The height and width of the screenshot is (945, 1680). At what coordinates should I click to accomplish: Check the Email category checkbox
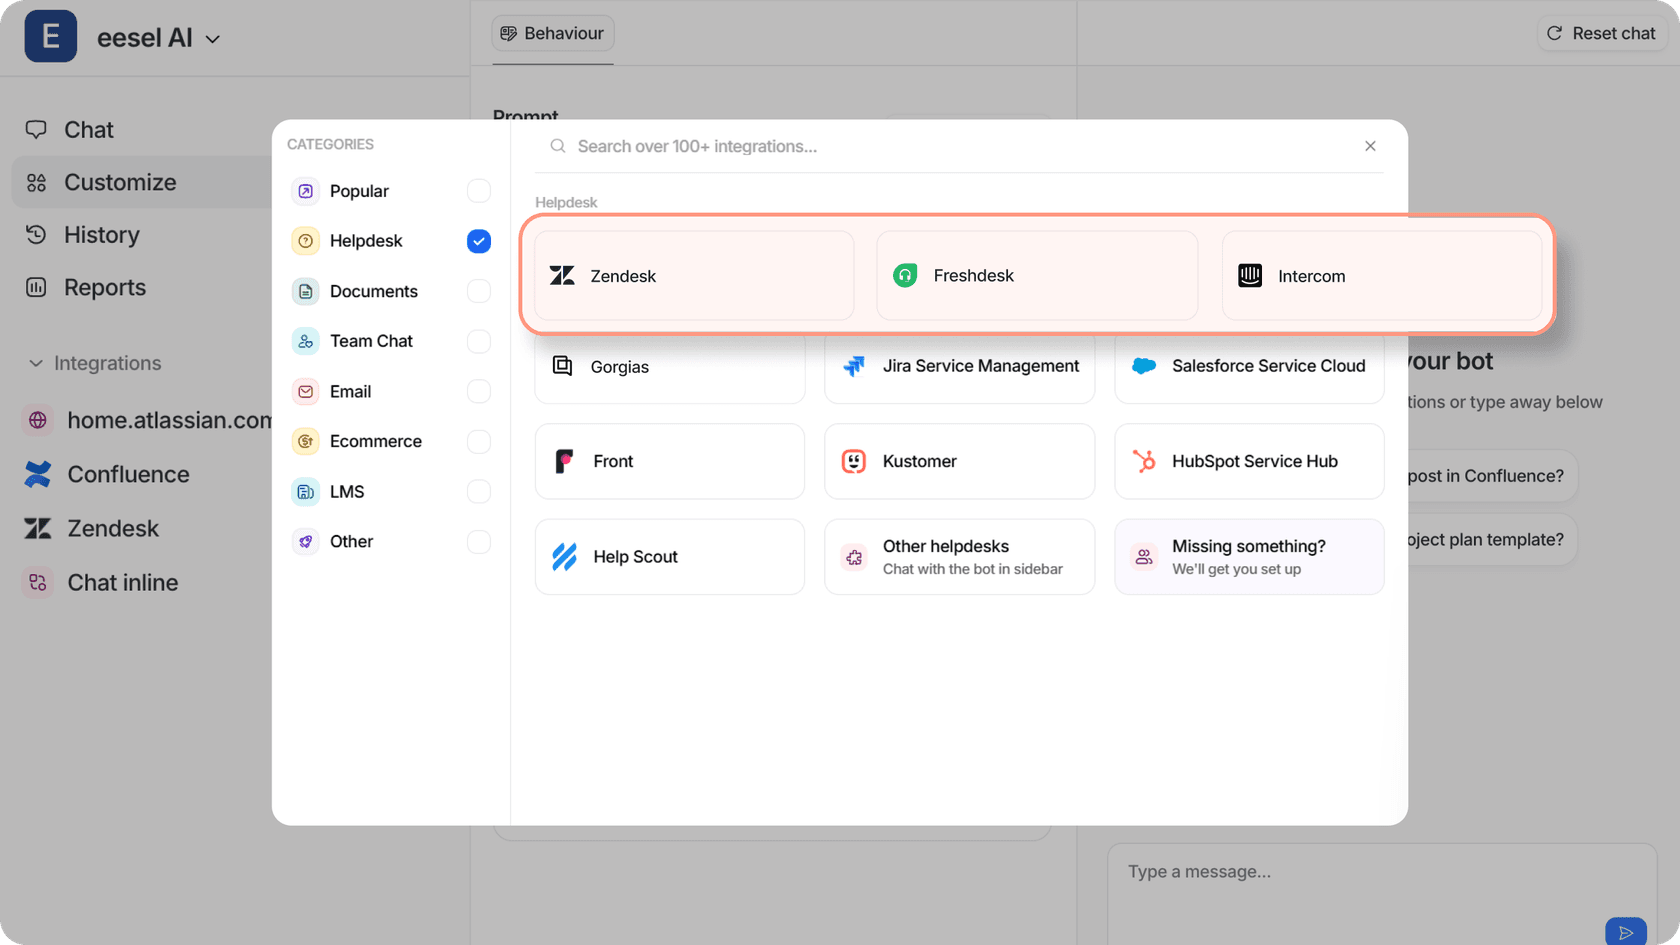tap(479, 391)
